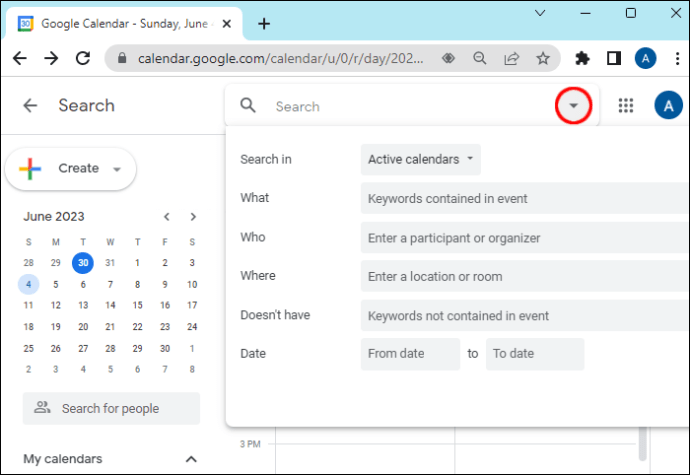Click the share page icon in address bar
Image resolution: width=690 pixels, height=475 pixels.
[511, 58]
